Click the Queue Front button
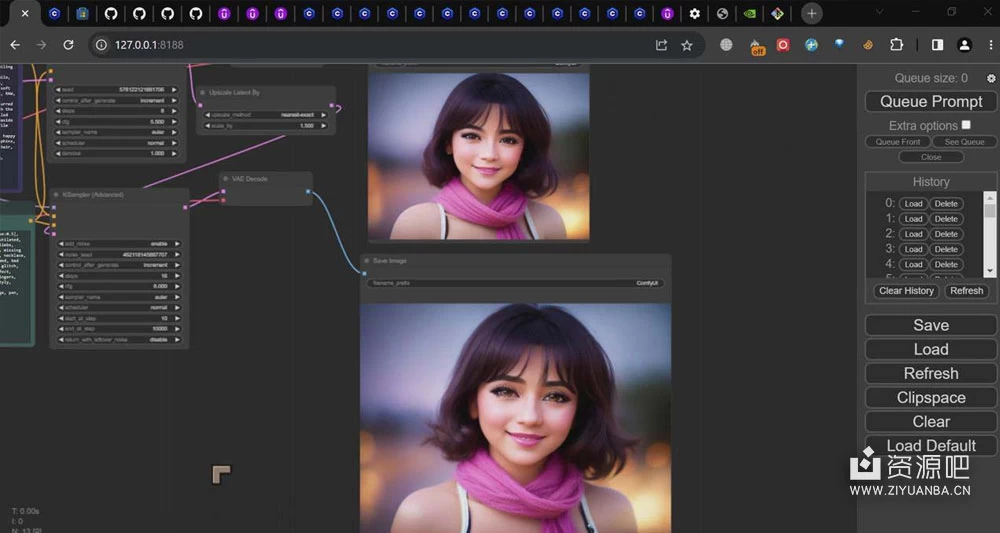 (897, 142)
